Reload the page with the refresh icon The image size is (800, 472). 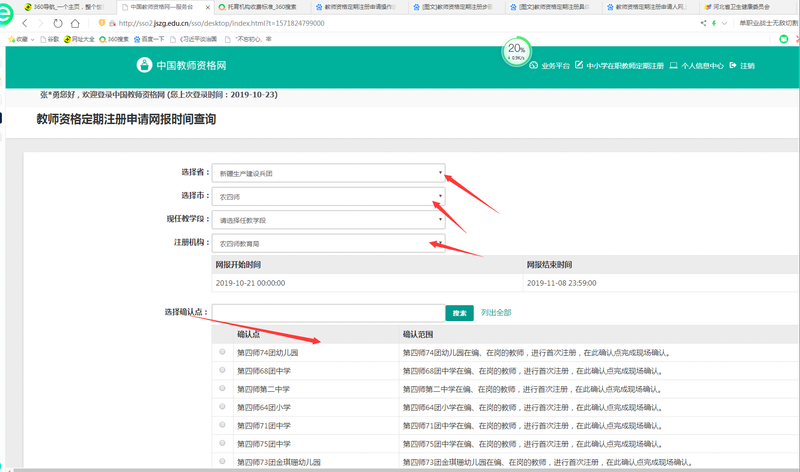[x=57, y=23]
